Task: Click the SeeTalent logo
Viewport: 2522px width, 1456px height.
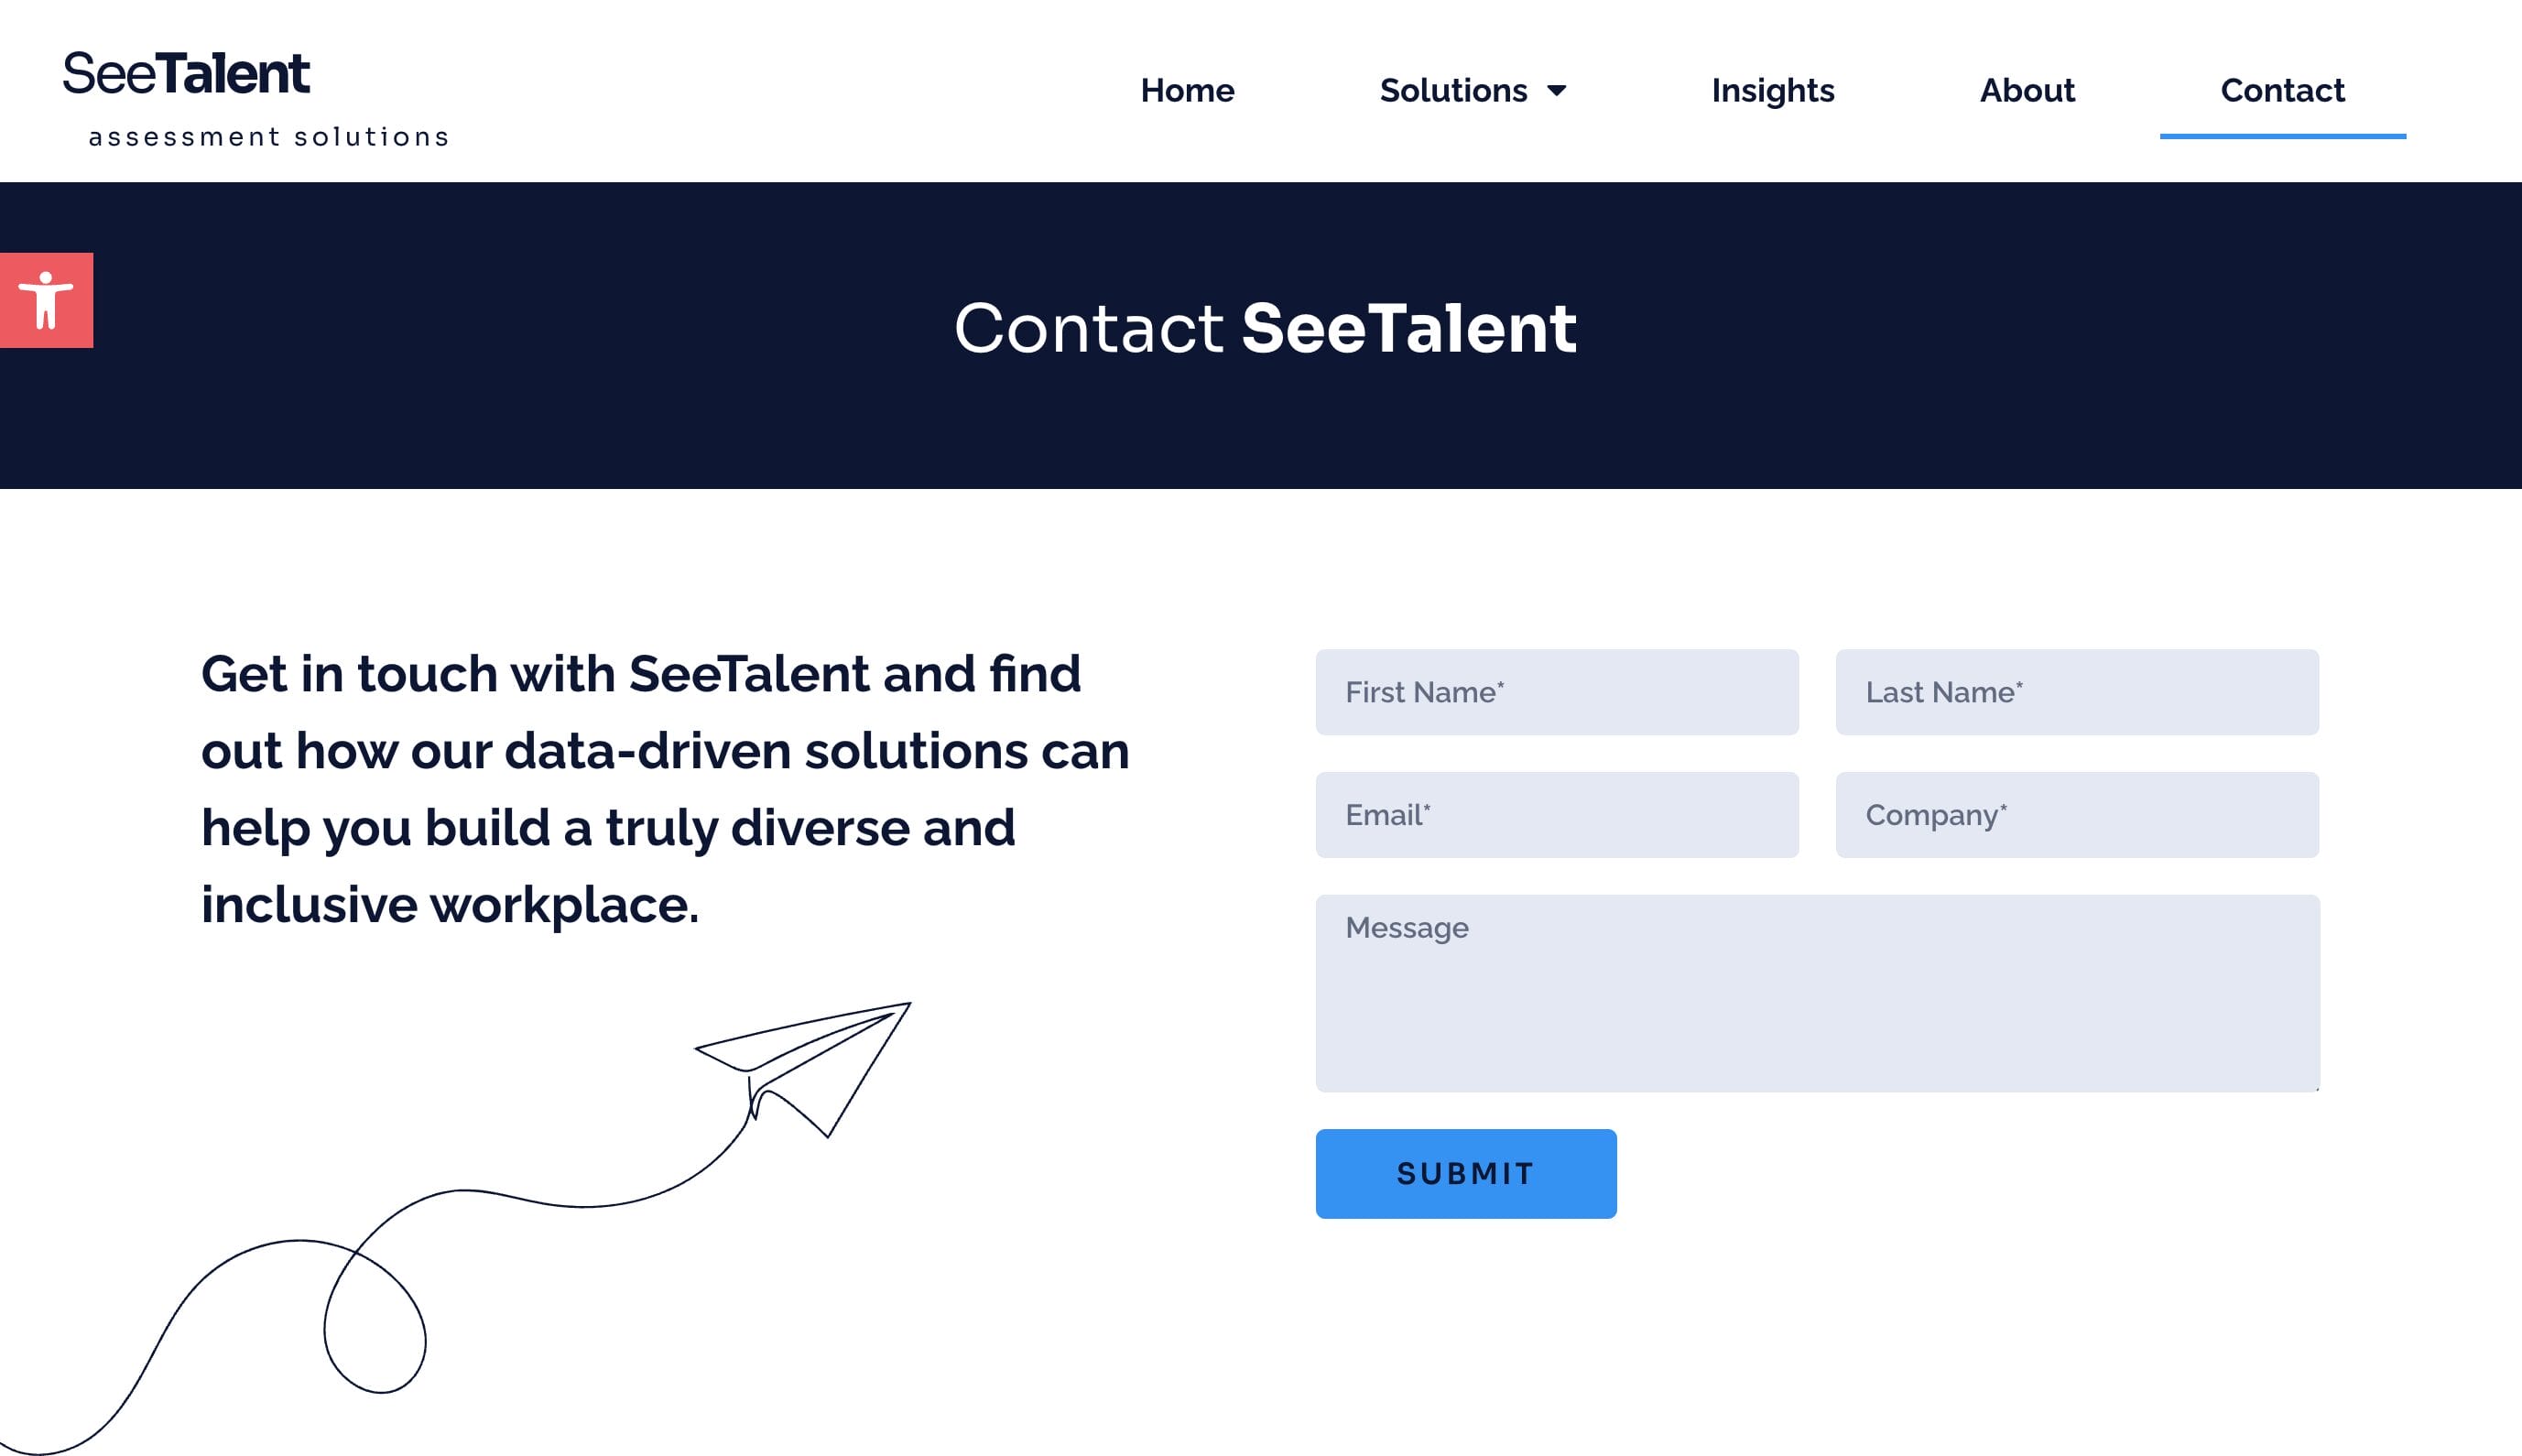Action: coord(187,74)
